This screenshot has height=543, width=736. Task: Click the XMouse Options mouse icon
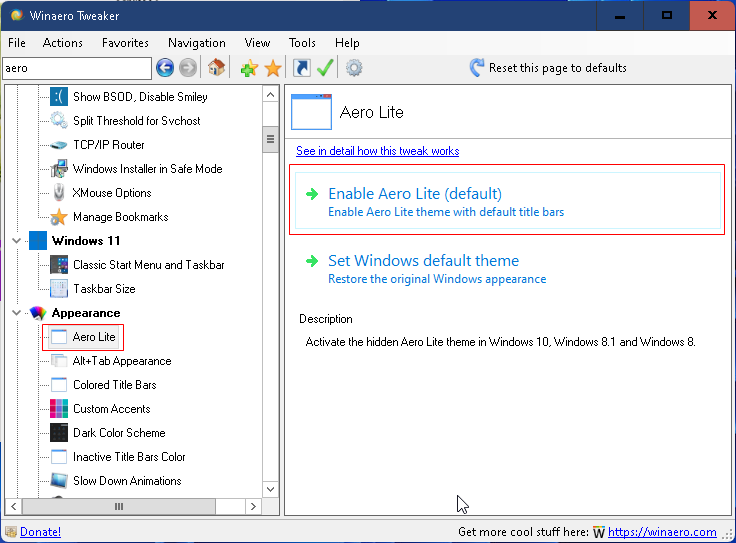coord(59,192)
